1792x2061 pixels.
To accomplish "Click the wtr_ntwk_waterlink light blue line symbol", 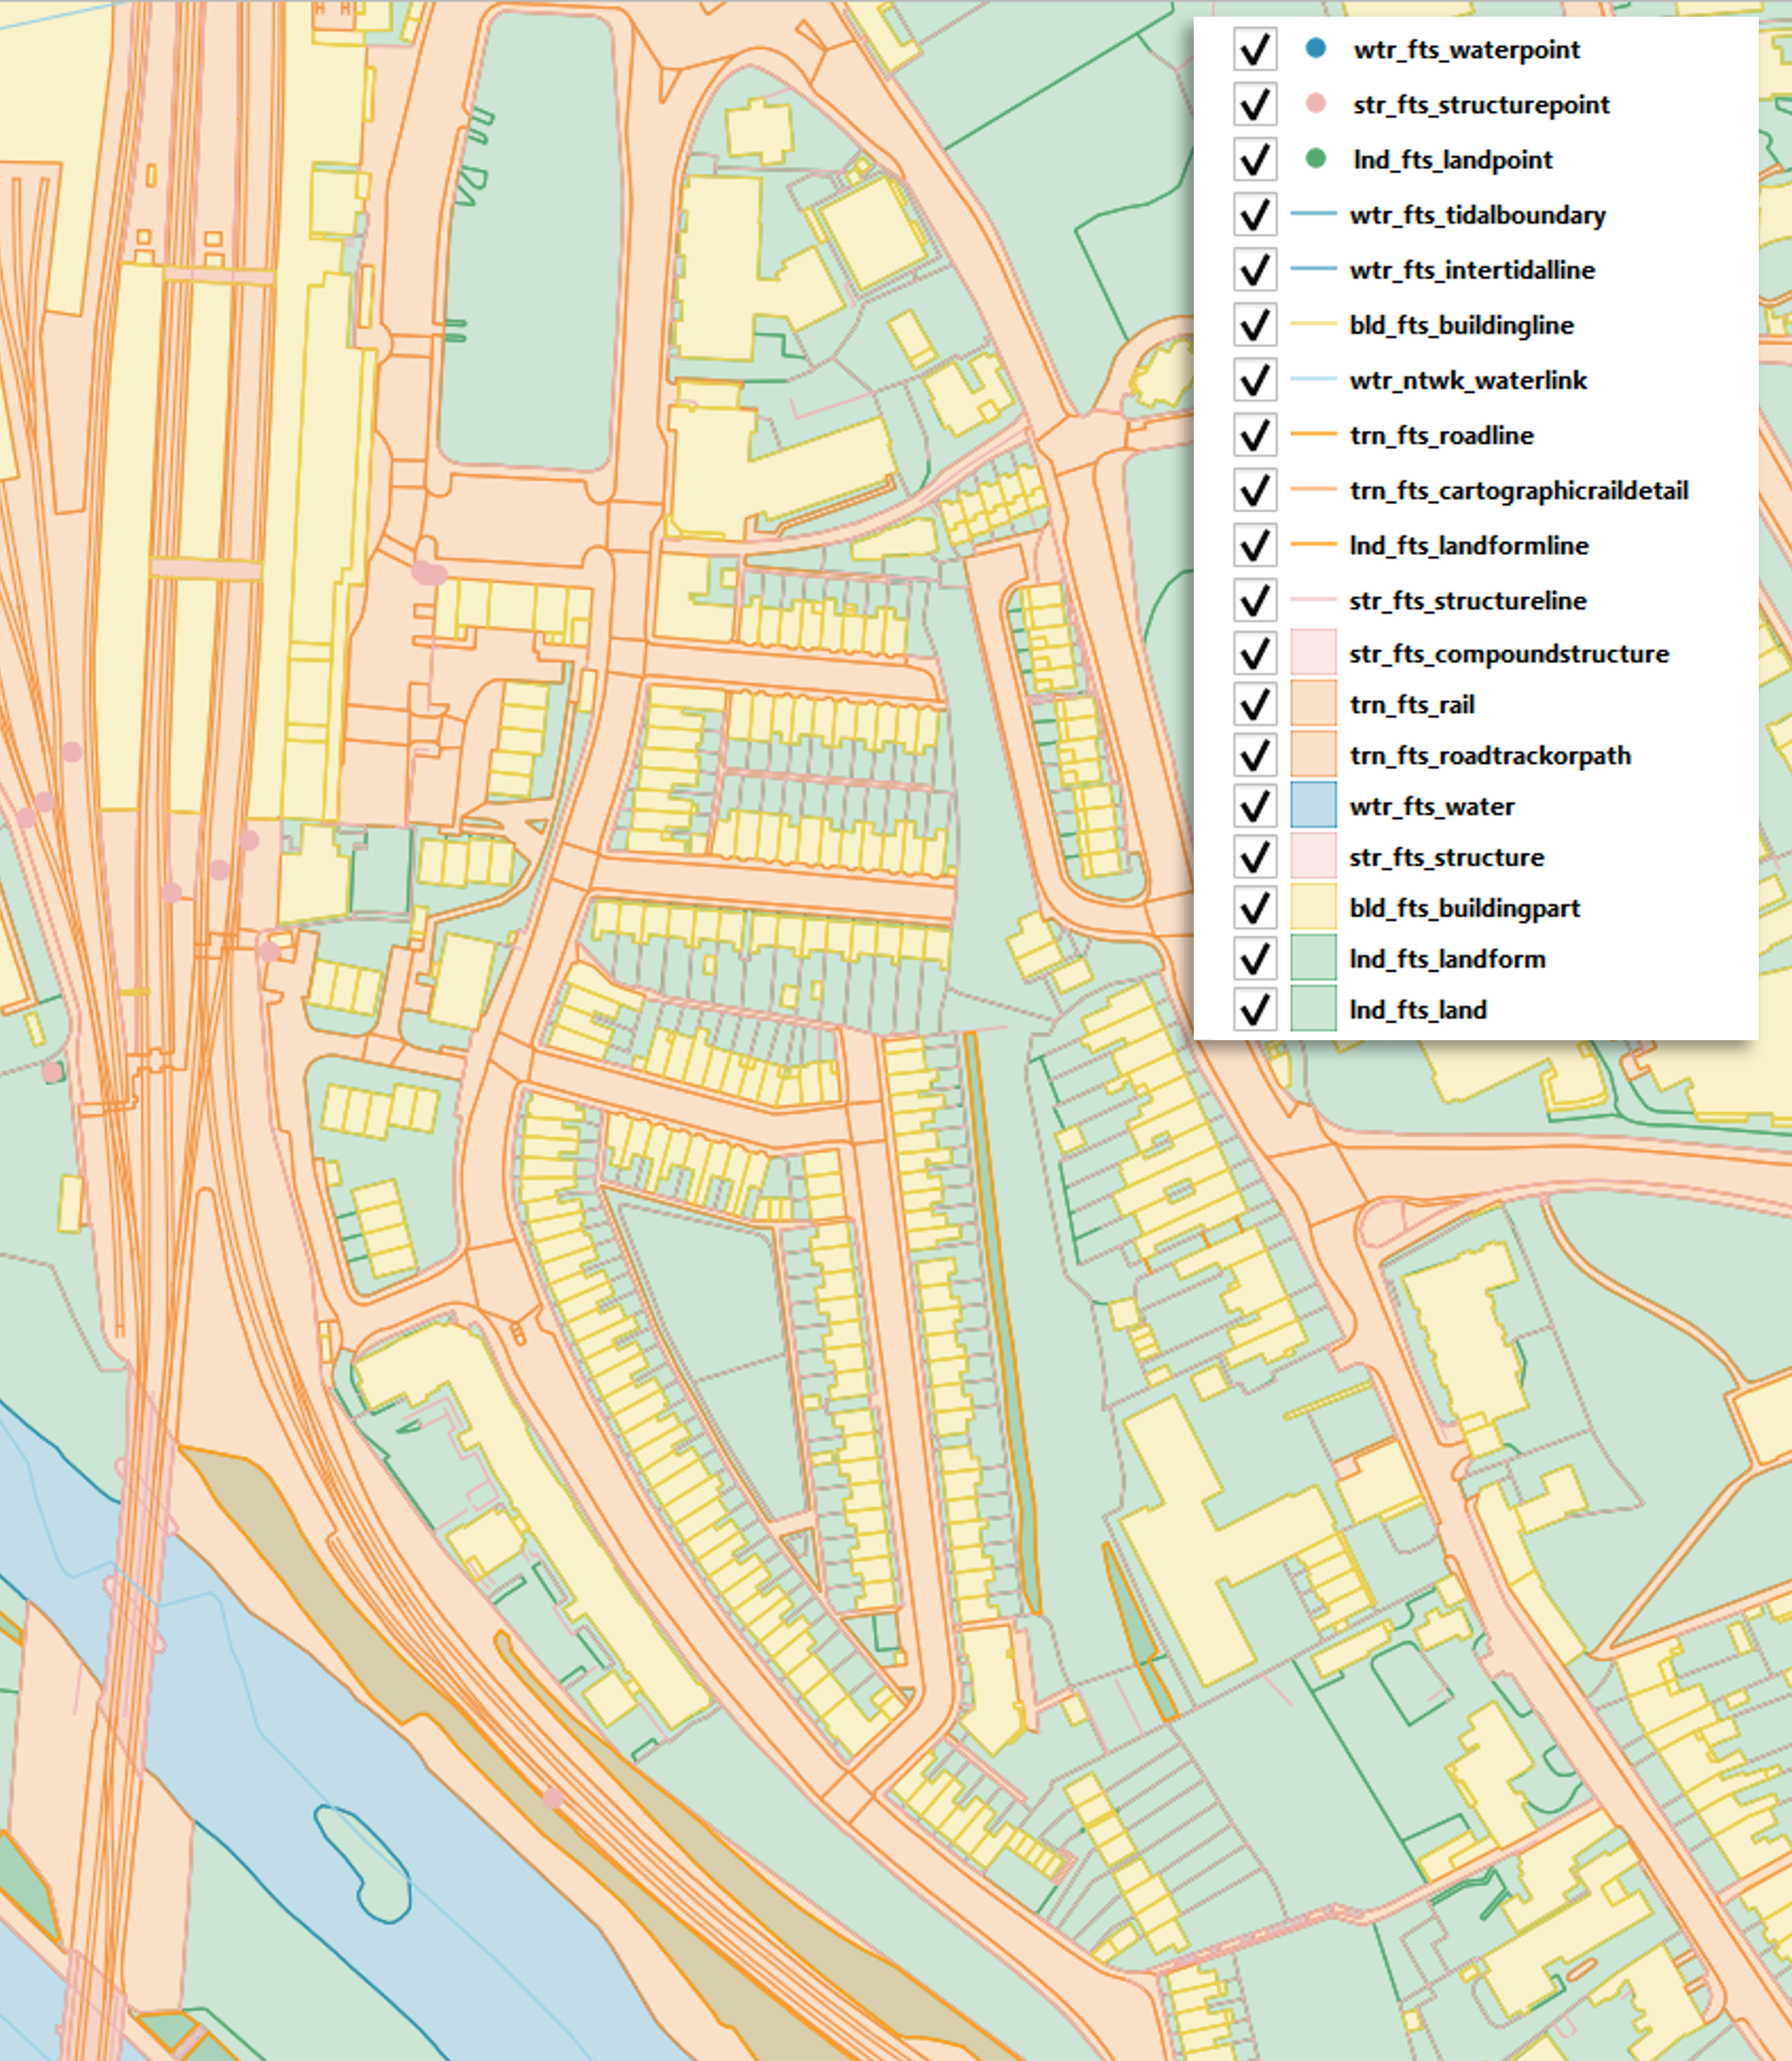I will tap(1313, 379).
